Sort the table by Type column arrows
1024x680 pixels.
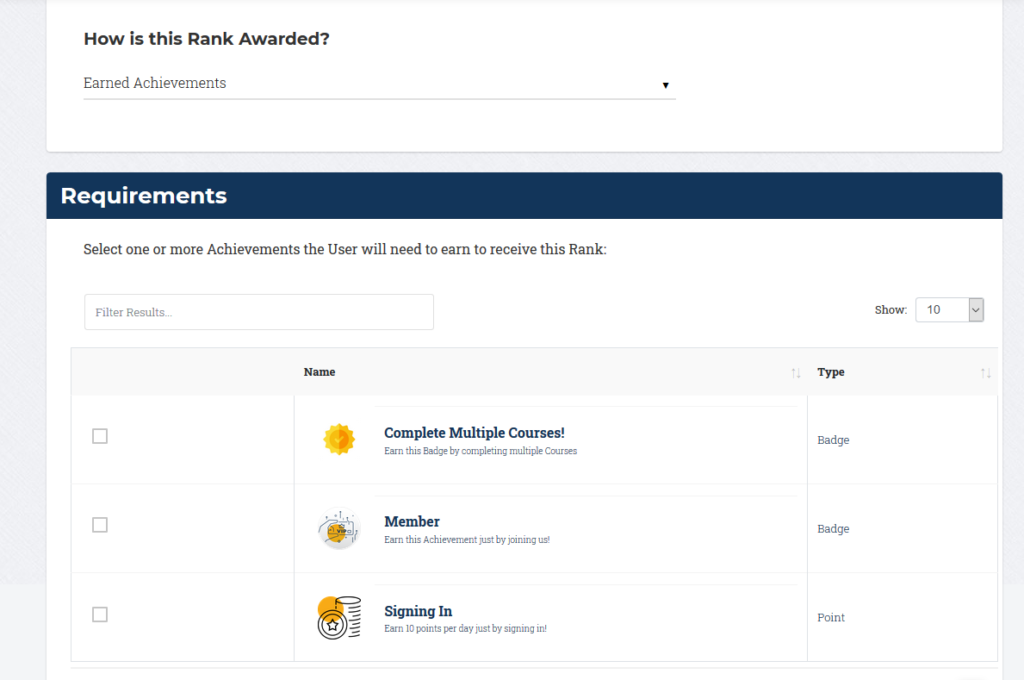[x=985, y=373]
